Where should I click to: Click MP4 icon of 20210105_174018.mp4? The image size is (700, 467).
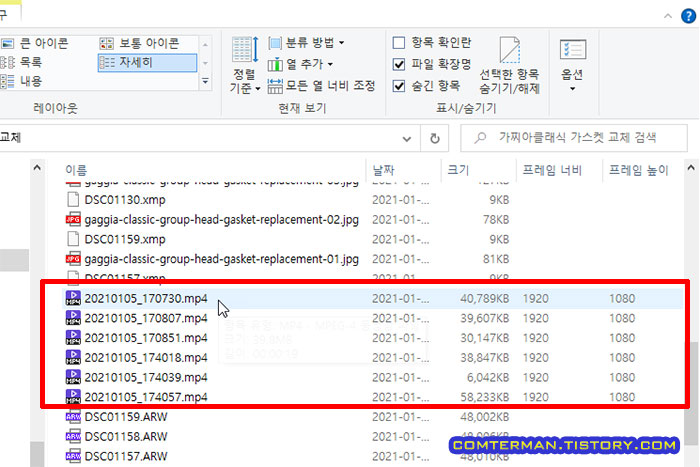[73, 357]
